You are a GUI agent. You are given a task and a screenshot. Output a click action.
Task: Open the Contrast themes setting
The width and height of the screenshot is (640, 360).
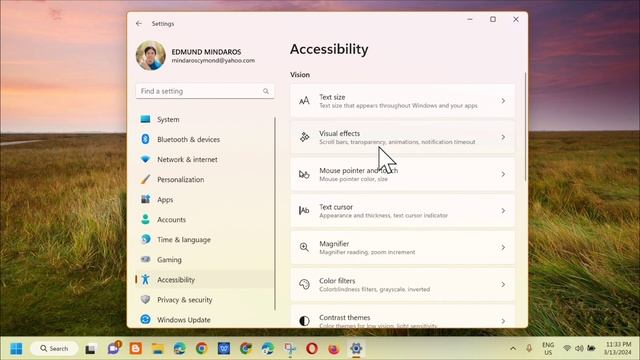(x=402, y=317)
